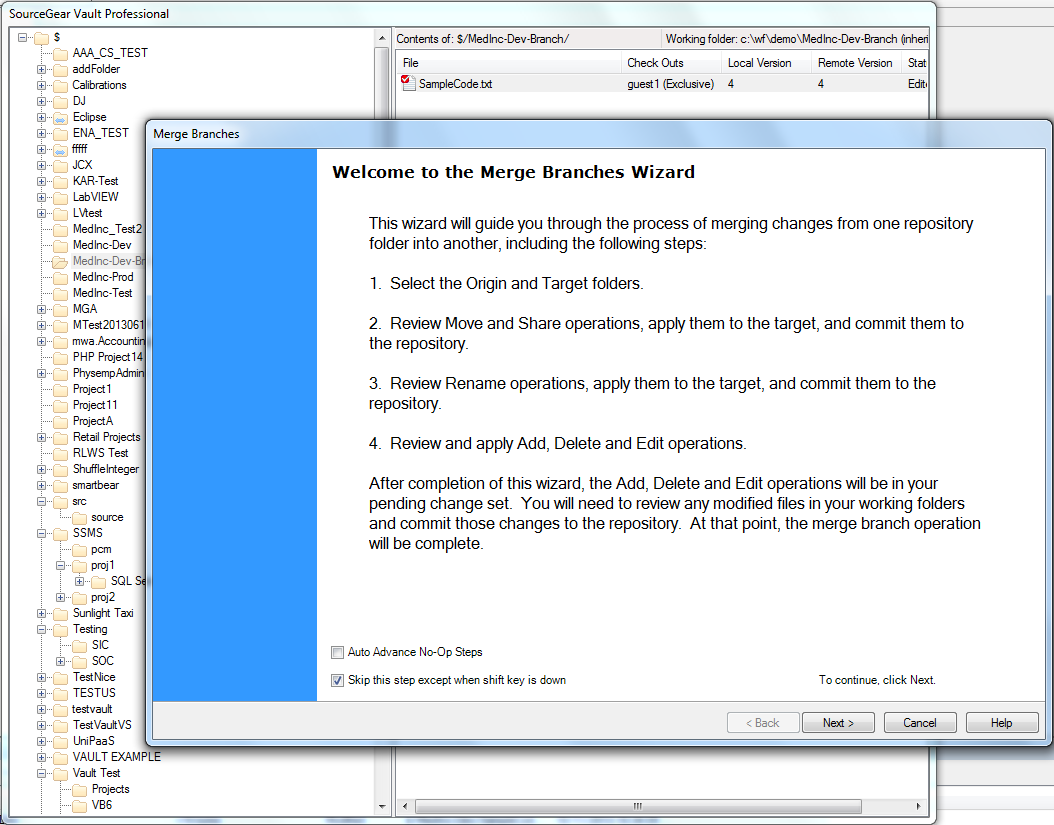1054x825 pixels.
Task: Click the file list scroll left arrow
Action: tap(405, 806)
